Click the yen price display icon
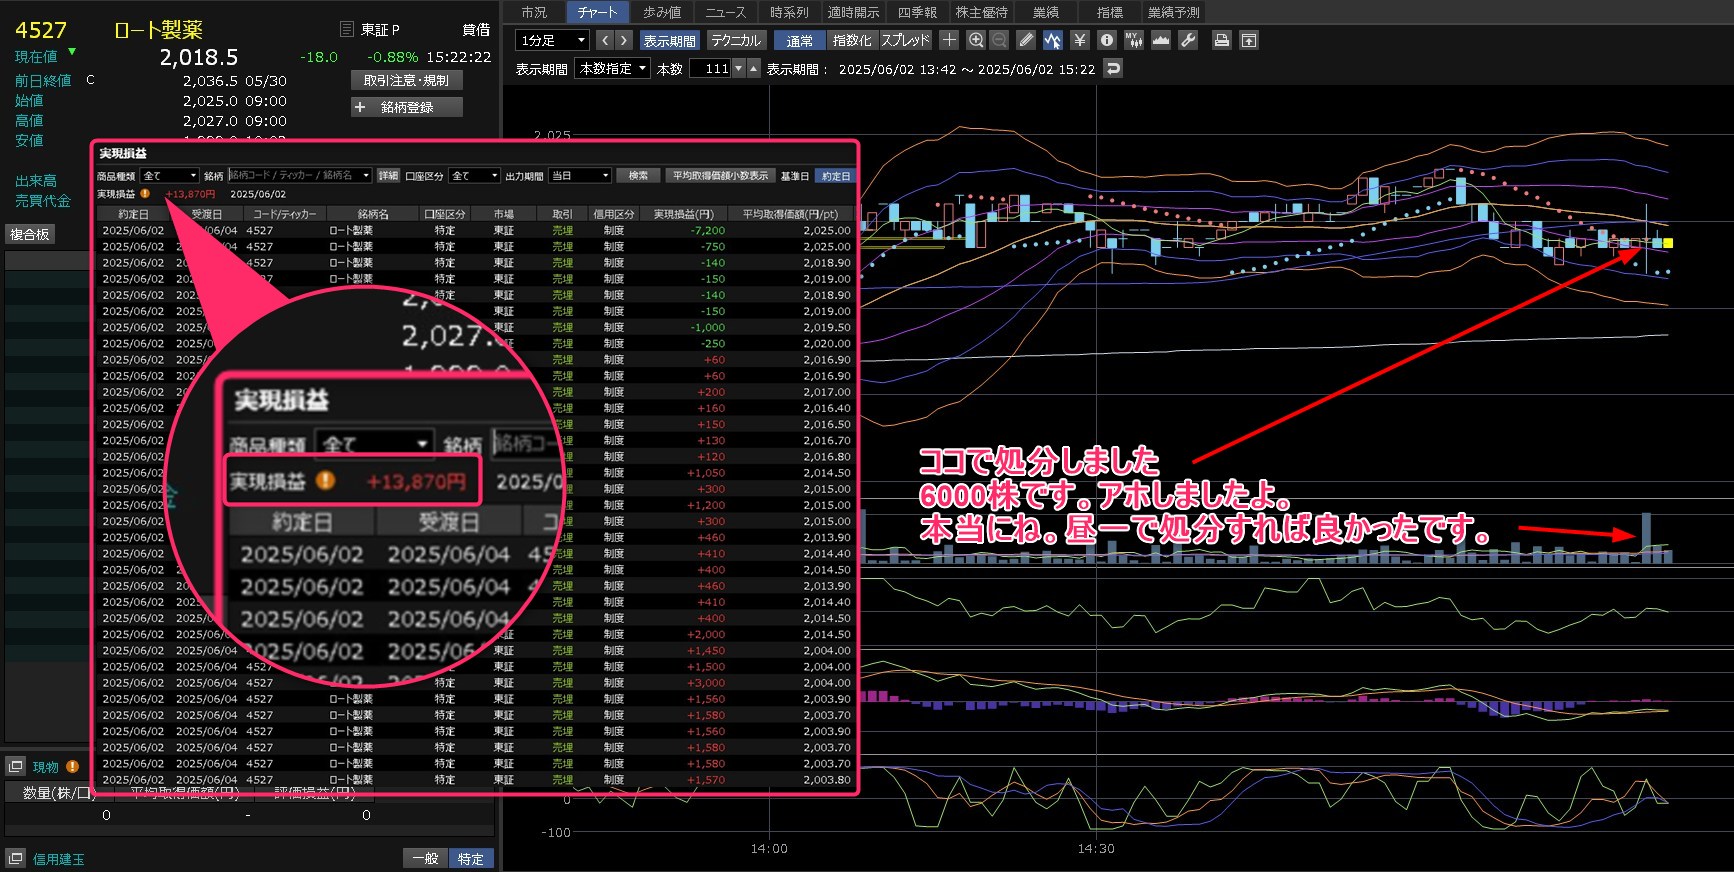Viewport: 1734px width, 872px height. (1079, 40)
